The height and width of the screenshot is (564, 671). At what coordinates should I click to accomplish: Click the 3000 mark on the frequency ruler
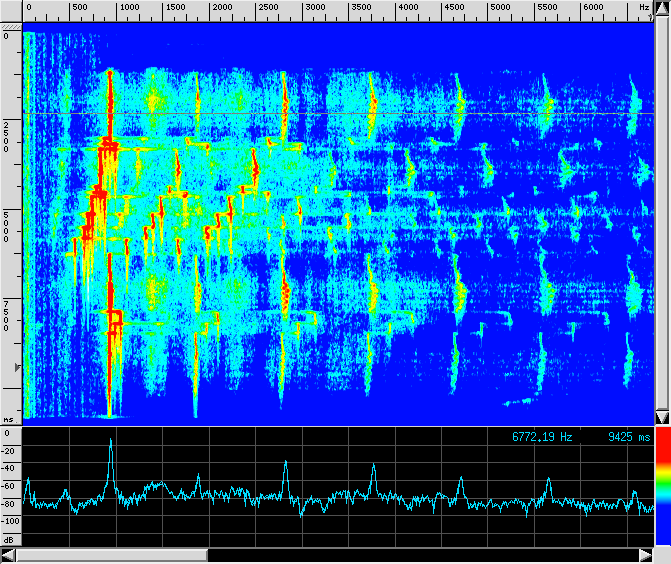314,8
